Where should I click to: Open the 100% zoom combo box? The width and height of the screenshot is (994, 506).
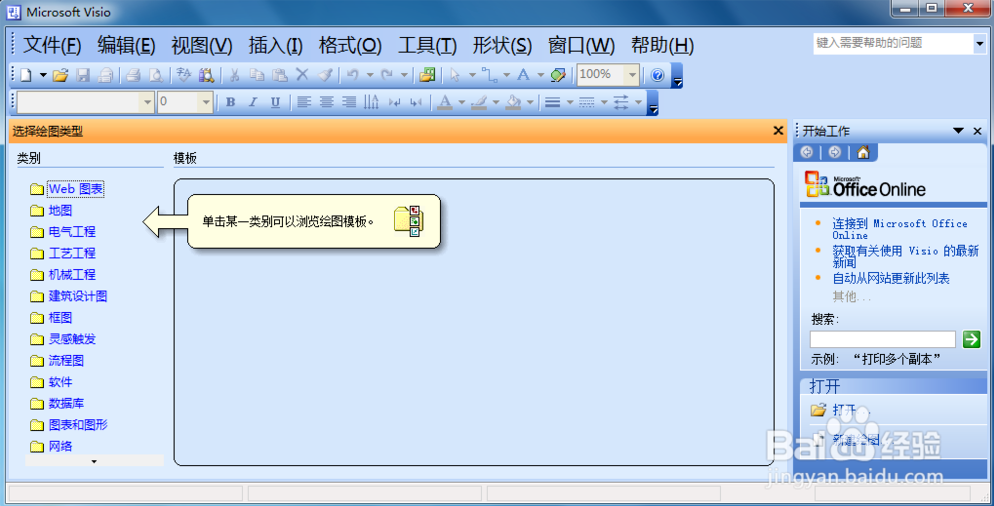tap(632, 75)
